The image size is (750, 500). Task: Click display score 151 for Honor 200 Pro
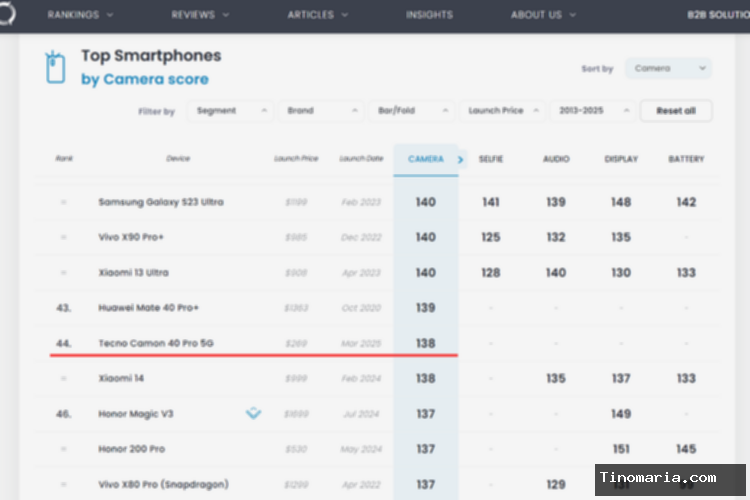(x=621, y=449)
